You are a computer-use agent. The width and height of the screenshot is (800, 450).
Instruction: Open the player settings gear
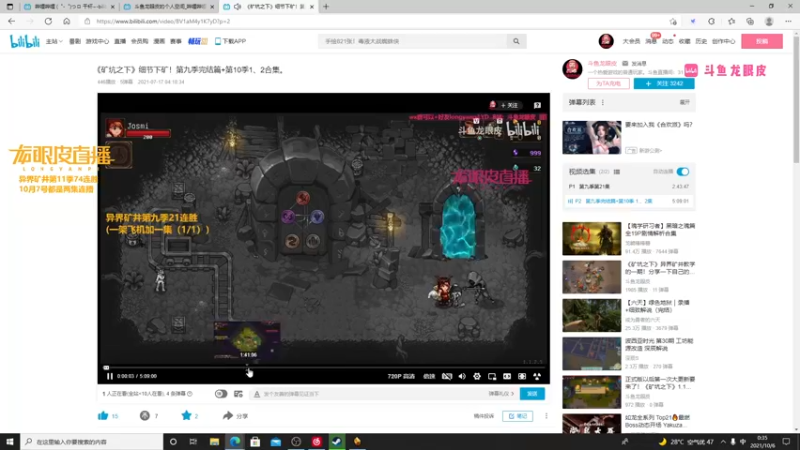[477, 376]
